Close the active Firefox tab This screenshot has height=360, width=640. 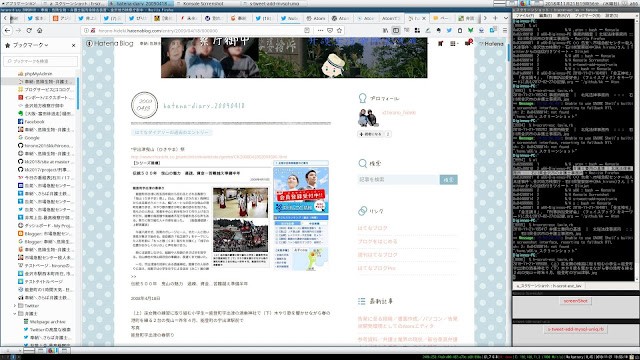pos(424,18)
